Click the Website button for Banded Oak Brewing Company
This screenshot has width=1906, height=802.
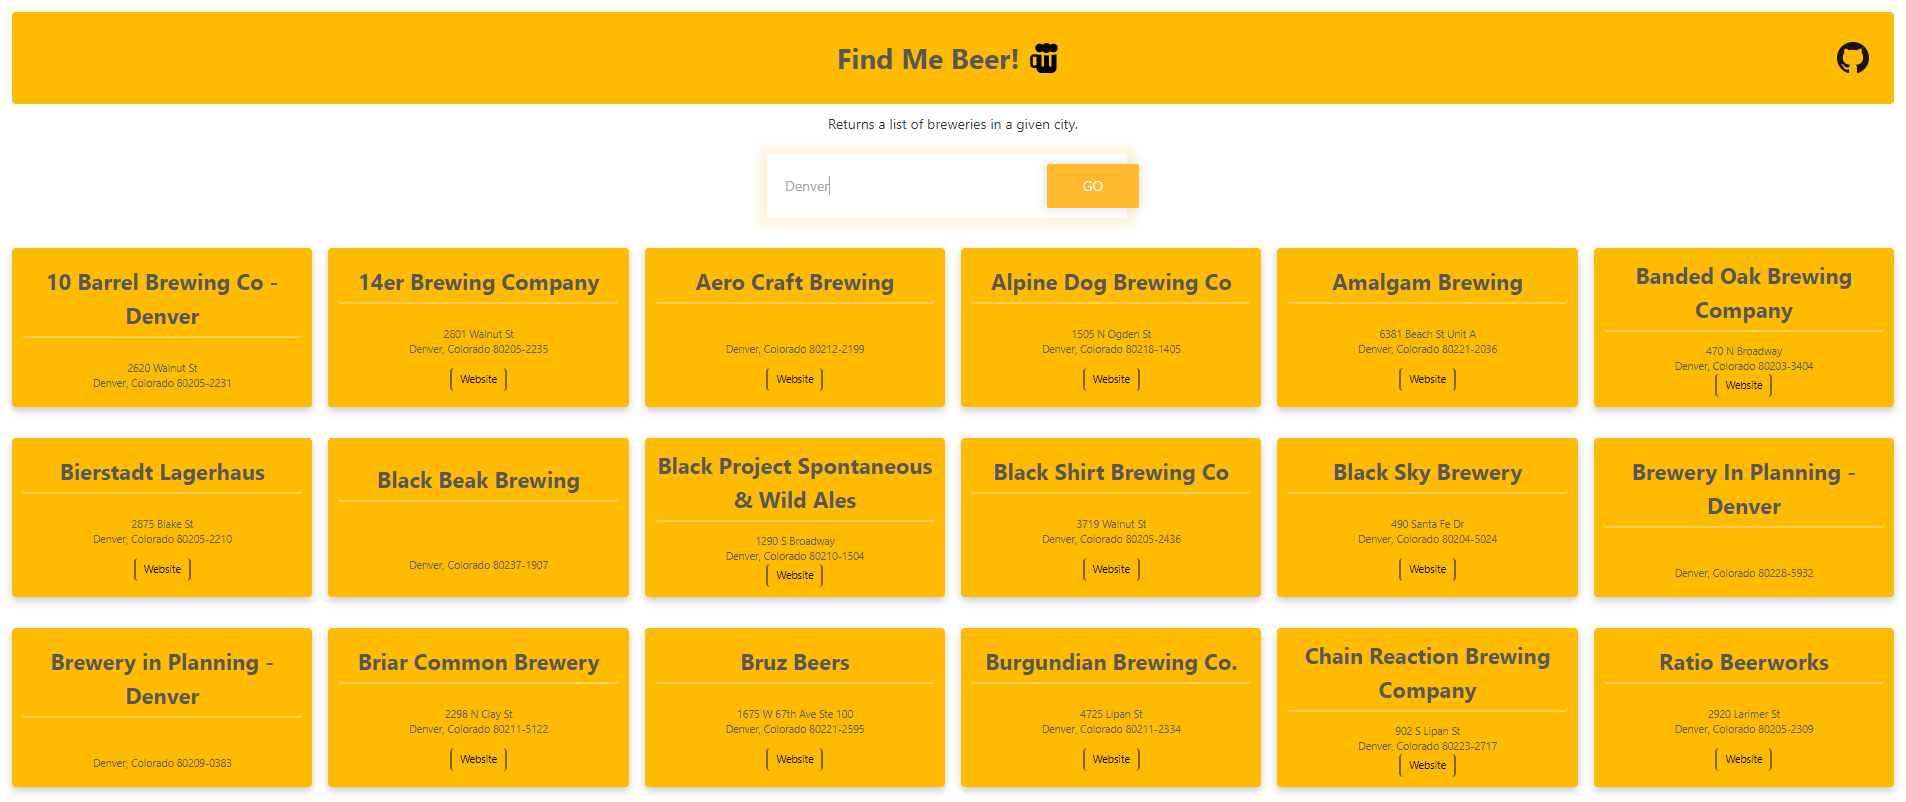pyautogui.click(x=1742, y=385)
